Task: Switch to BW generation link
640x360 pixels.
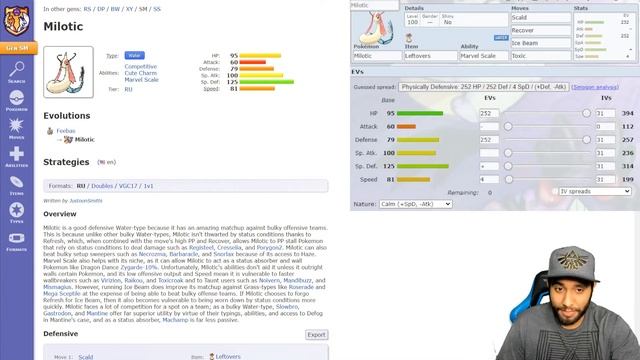Action: pos(115,9)
